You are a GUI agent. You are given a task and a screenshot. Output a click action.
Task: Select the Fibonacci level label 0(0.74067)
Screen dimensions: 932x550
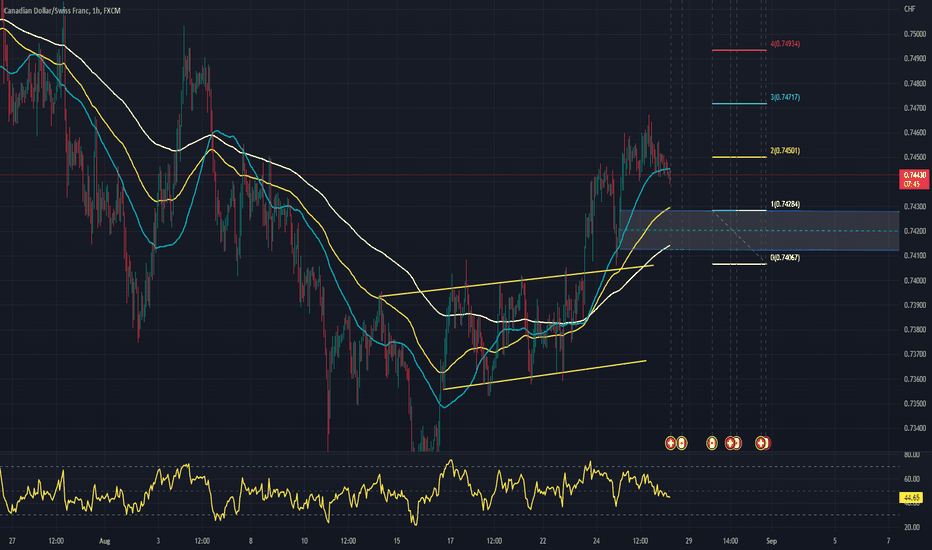[x=785, y=258]
